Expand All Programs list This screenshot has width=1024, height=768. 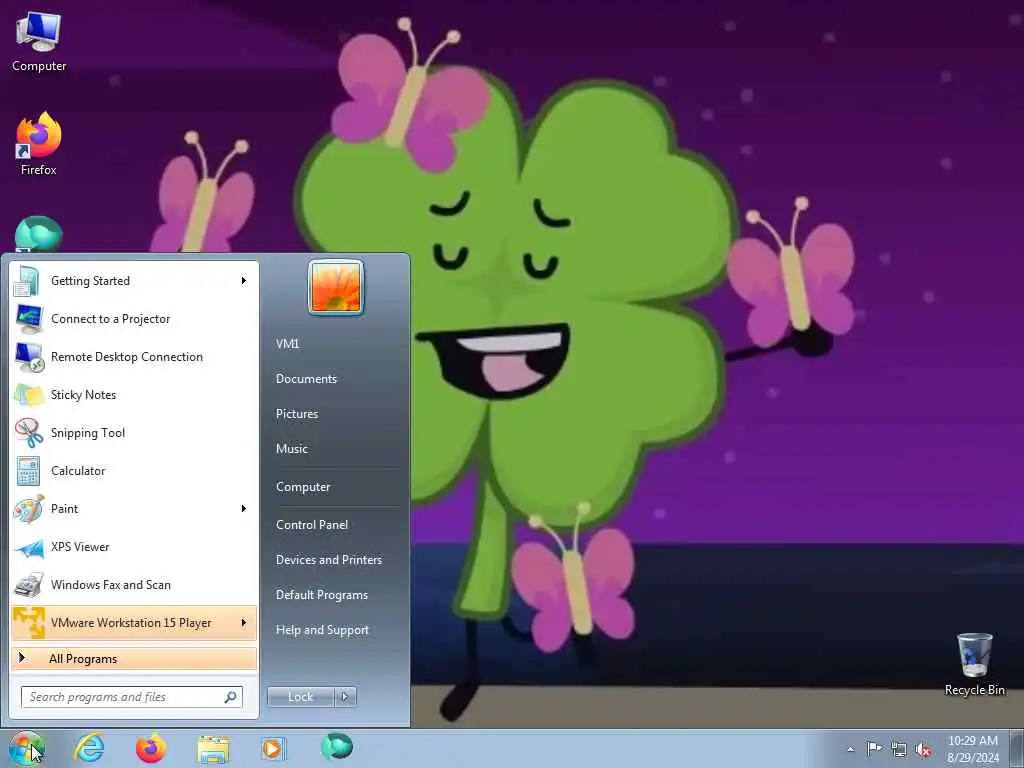pos(134,658)
